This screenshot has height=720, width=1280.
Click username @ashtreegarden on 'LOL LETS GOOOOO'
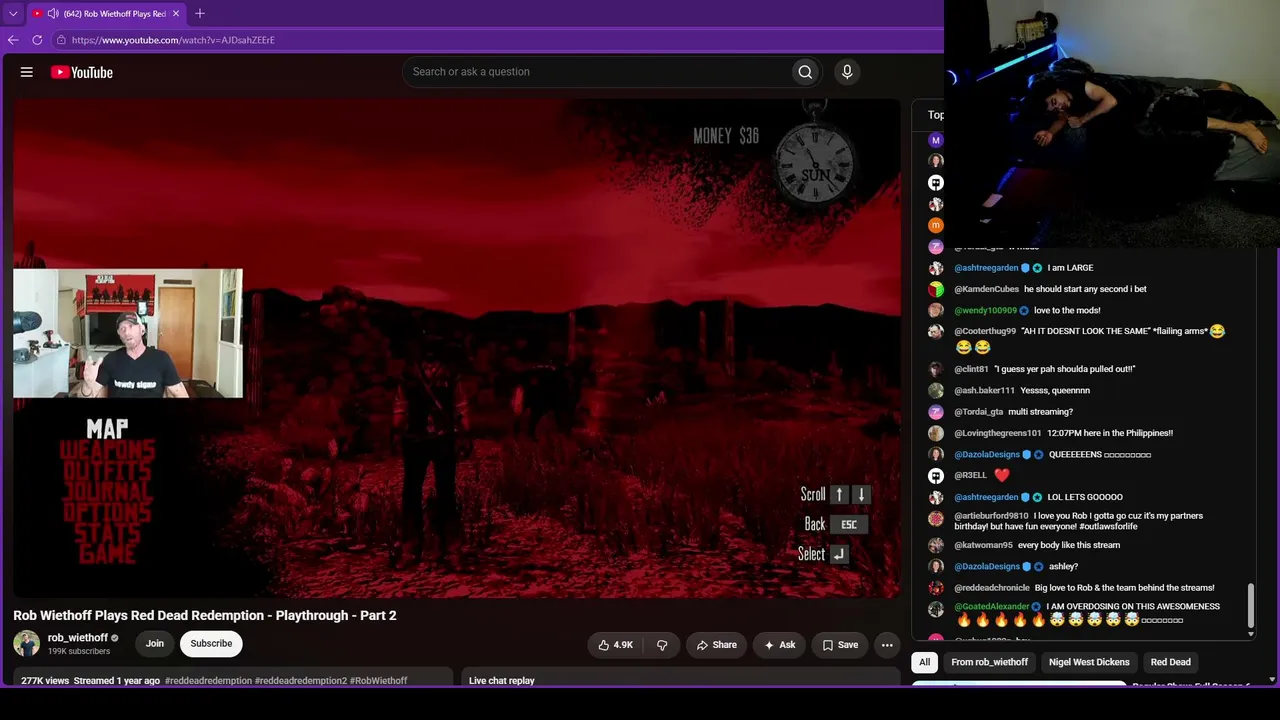[986, 497]
